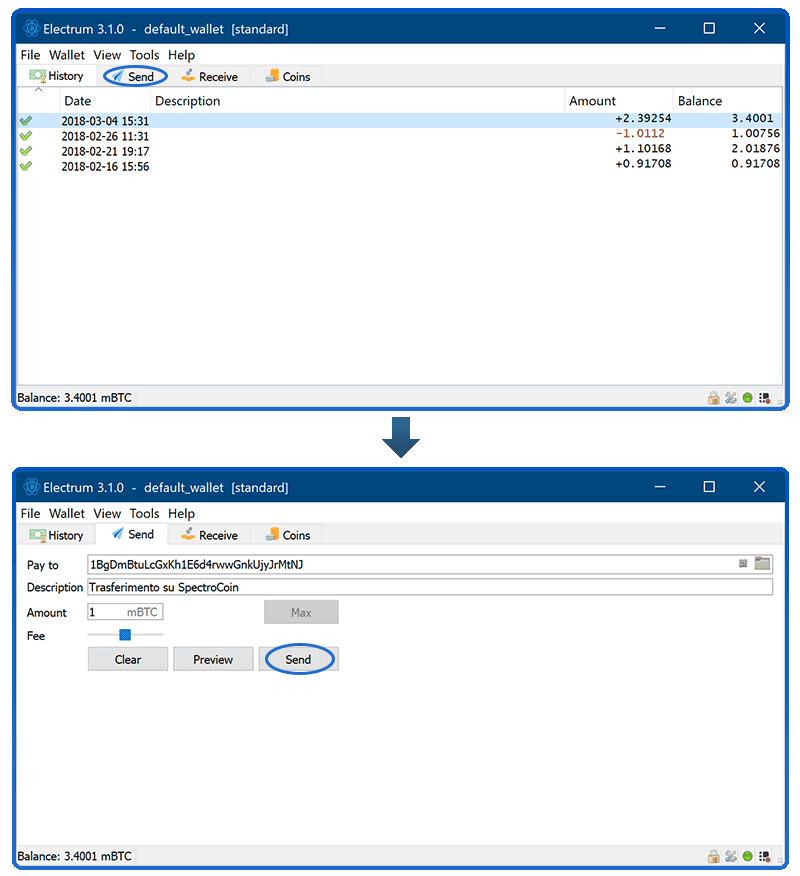800x876 pixels.
Task: Click Description field with Trasferimento su SpectroCoin
Action: 430,587
